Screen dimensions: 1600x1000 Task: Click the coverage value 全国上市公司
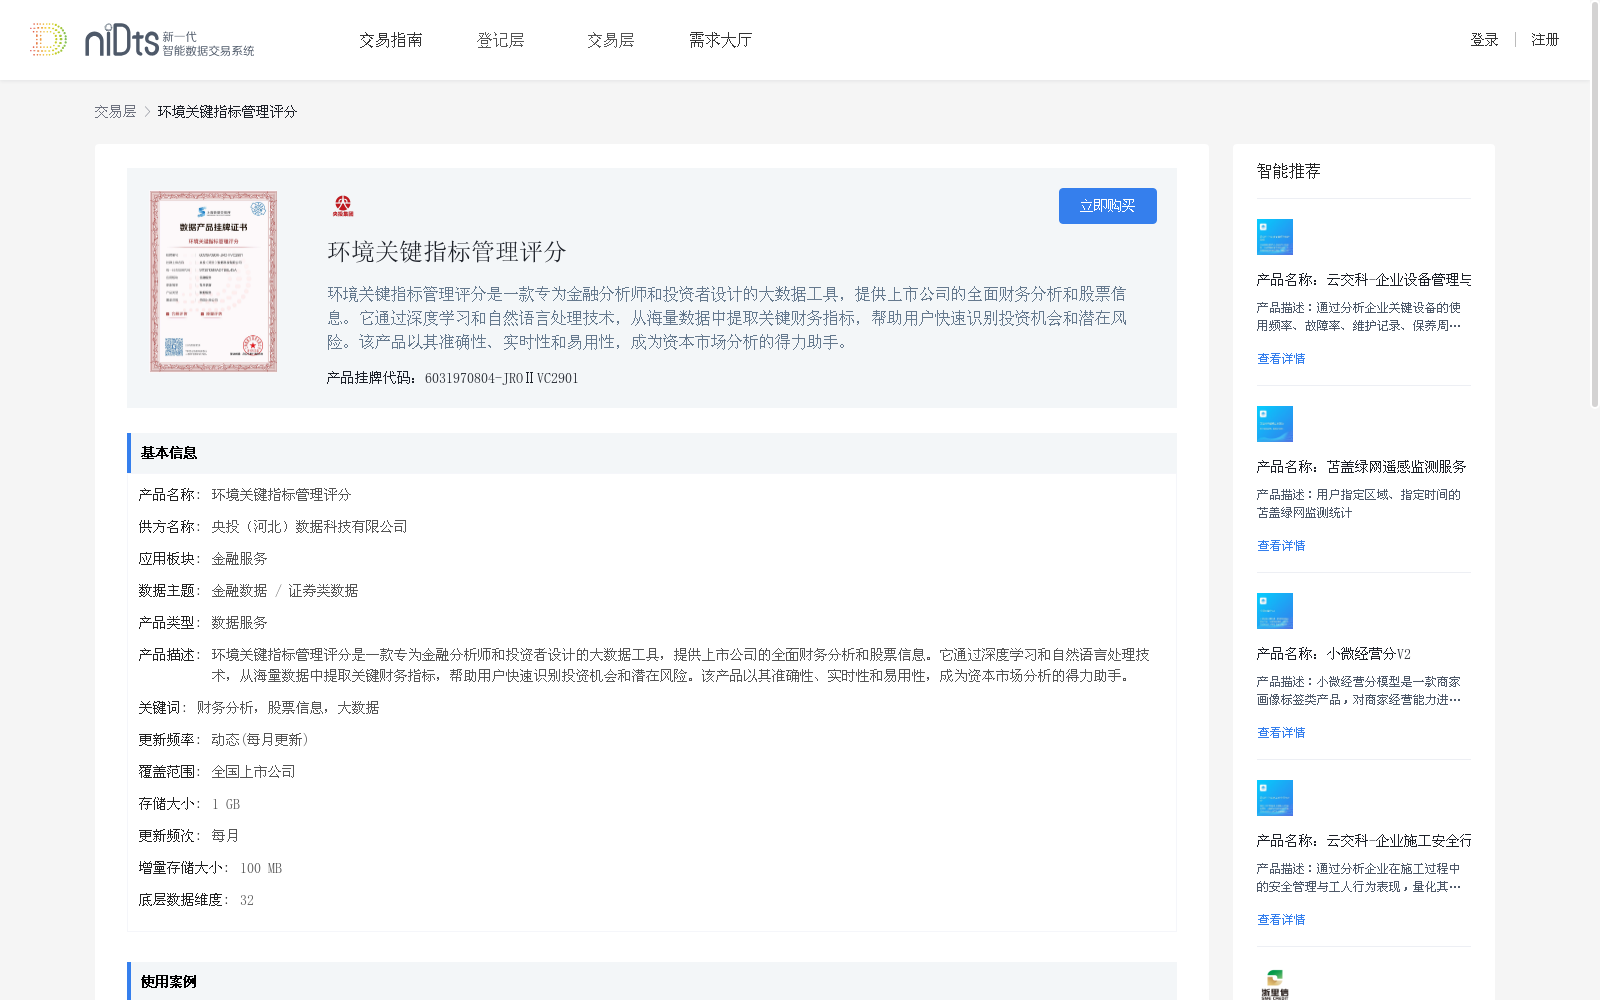tap(253, 772)
